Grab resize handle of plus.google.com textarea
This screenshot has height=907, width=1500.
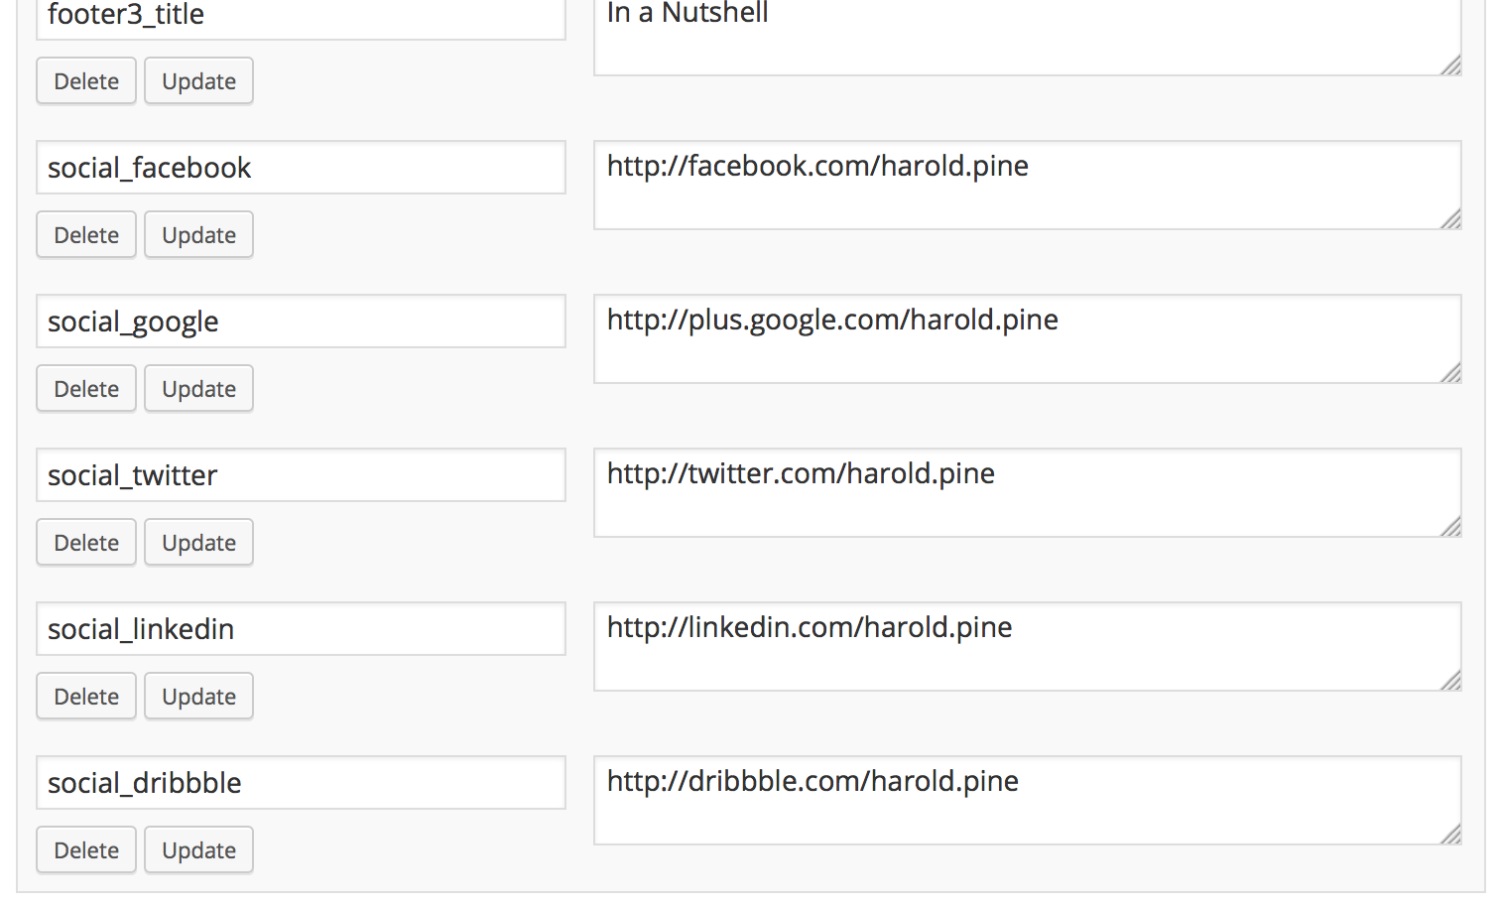[x=1451, y=373]
